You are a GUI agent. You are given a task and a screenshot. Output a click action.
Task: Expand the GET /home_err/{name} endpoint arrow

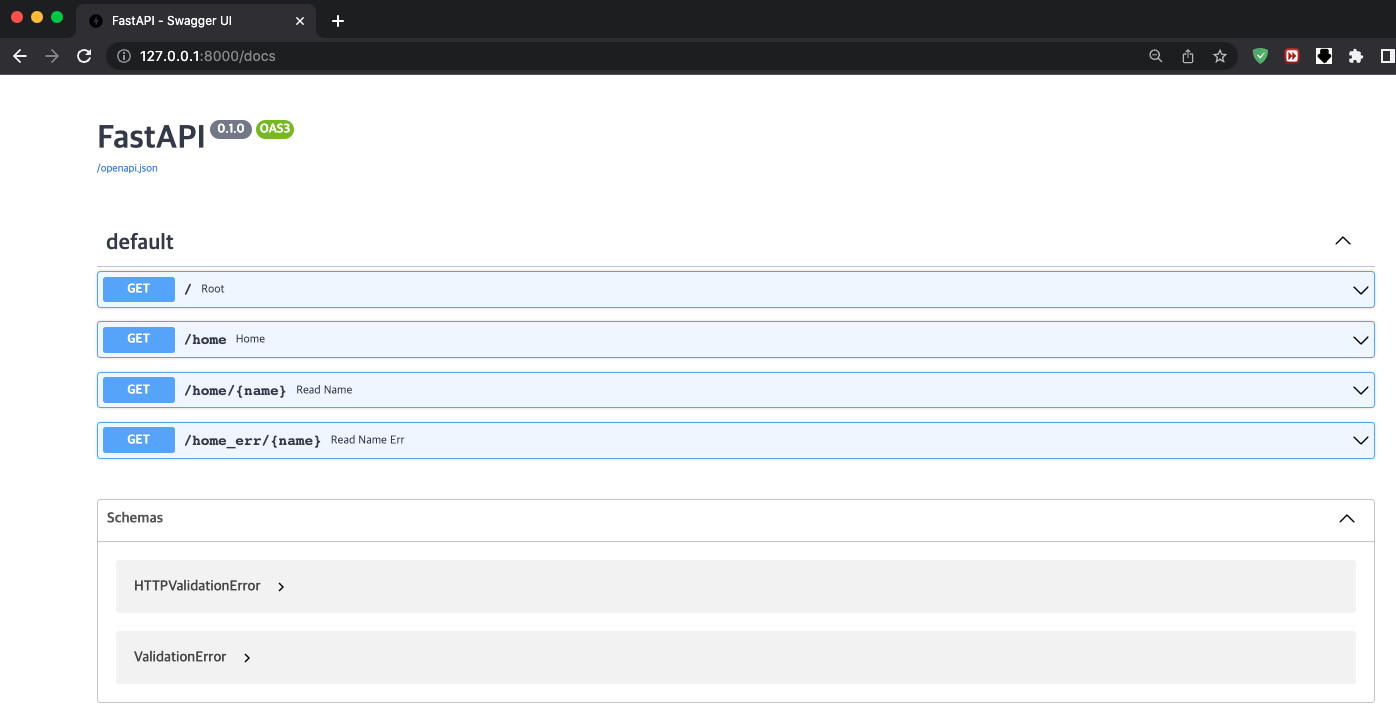(1360, 440)
